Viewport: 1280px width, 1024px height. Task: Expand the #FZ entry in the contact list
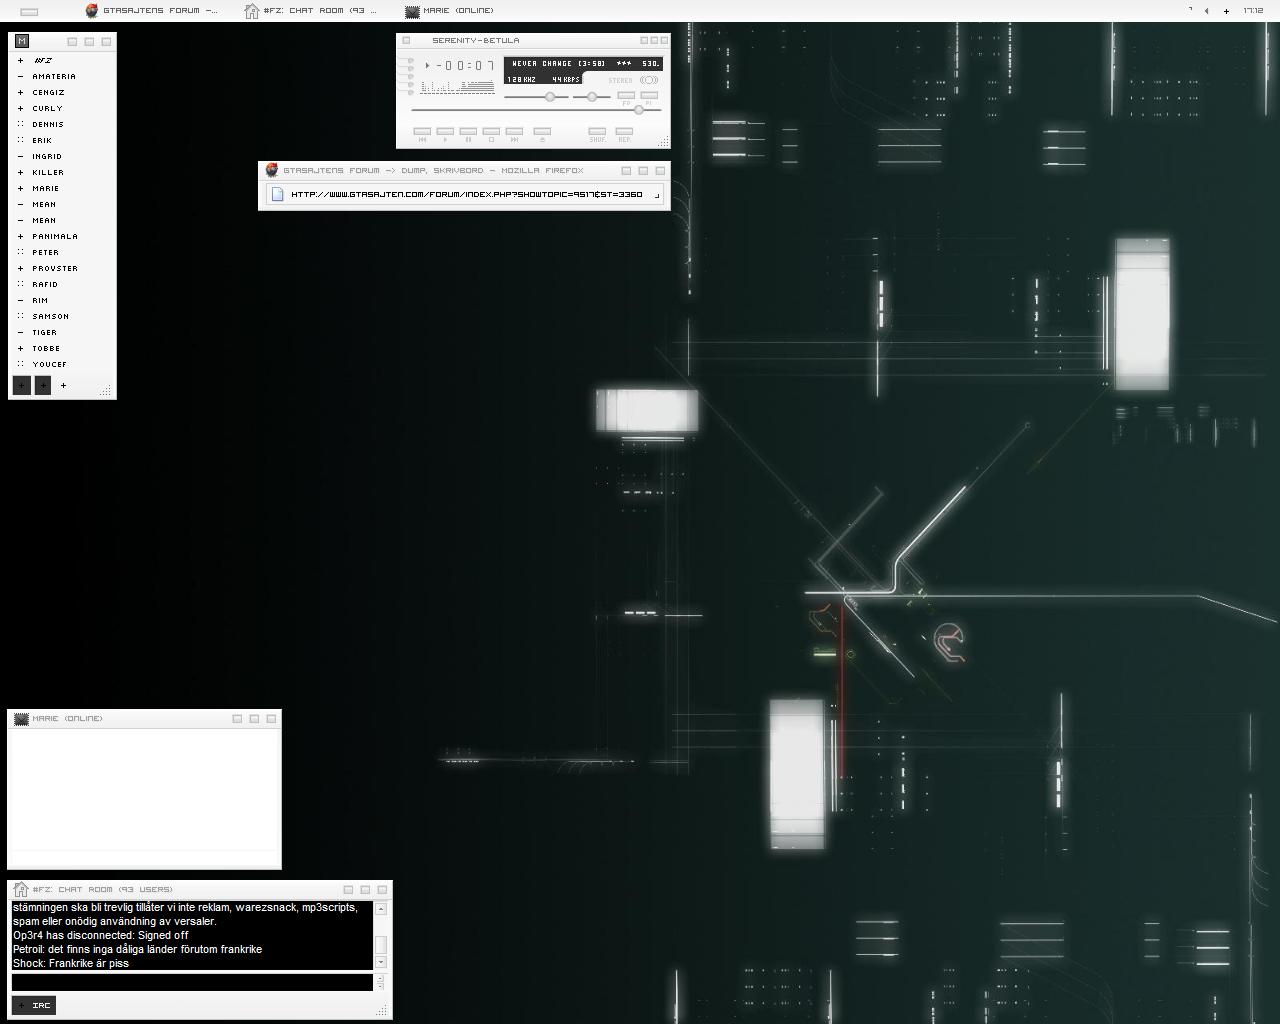[20, 60]
